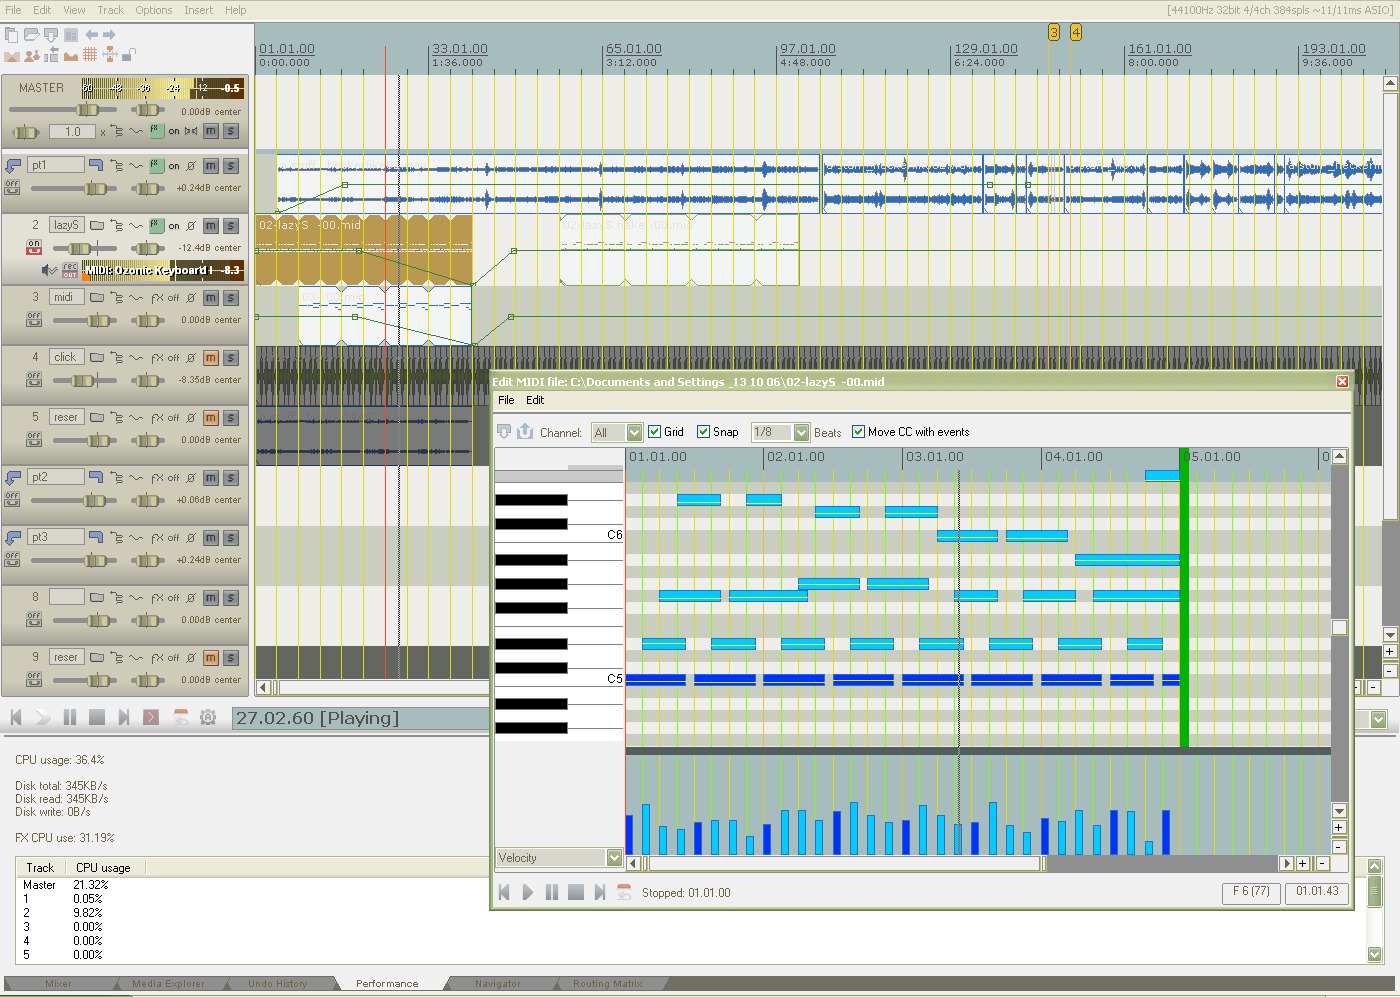The image size is (1400, 997).
Task: Uncheck the Grid checkbox in MIDI editor
Action: [x=654, y=432]
